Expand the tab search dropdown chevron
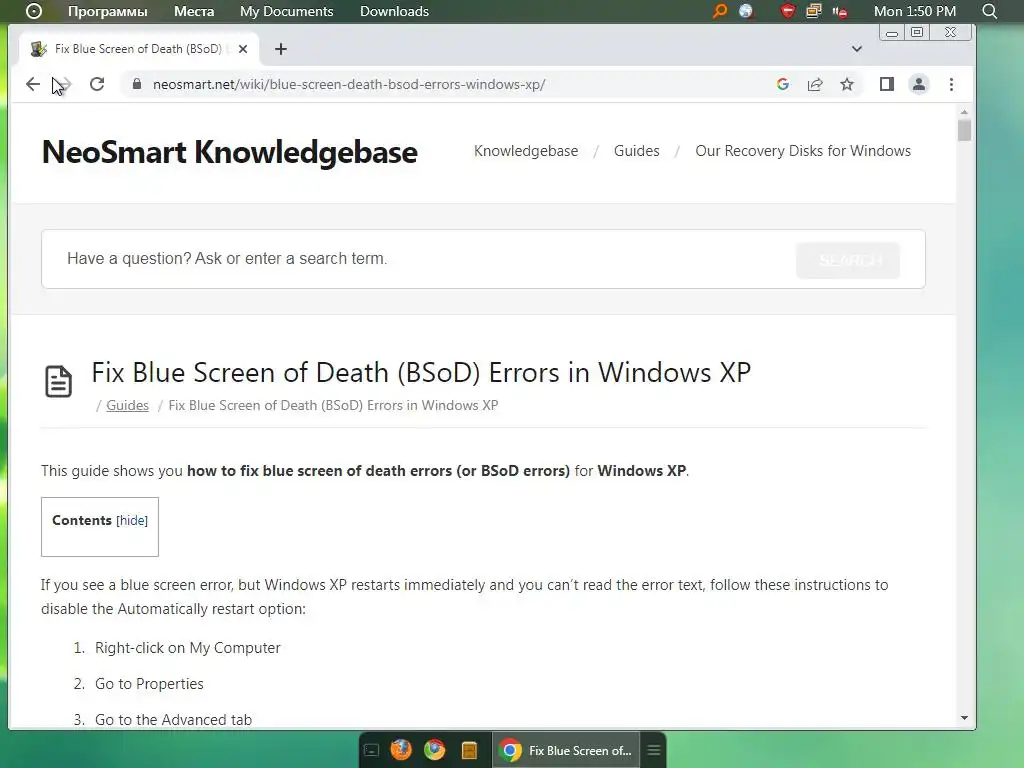This screenshot has width=1024, height=768. (x=857, y=49)
